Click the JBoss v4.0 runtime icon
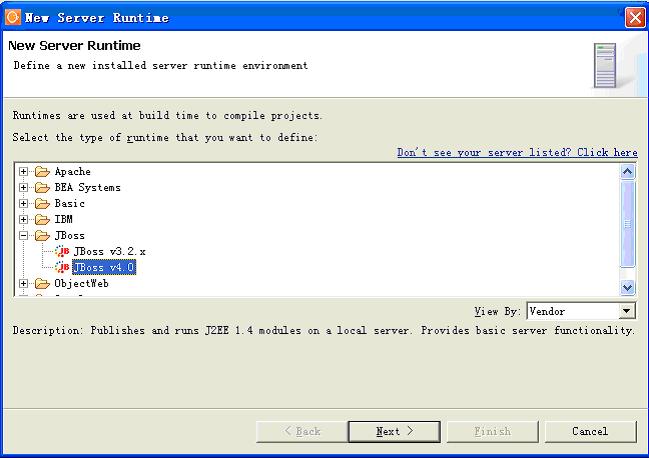 62,267
